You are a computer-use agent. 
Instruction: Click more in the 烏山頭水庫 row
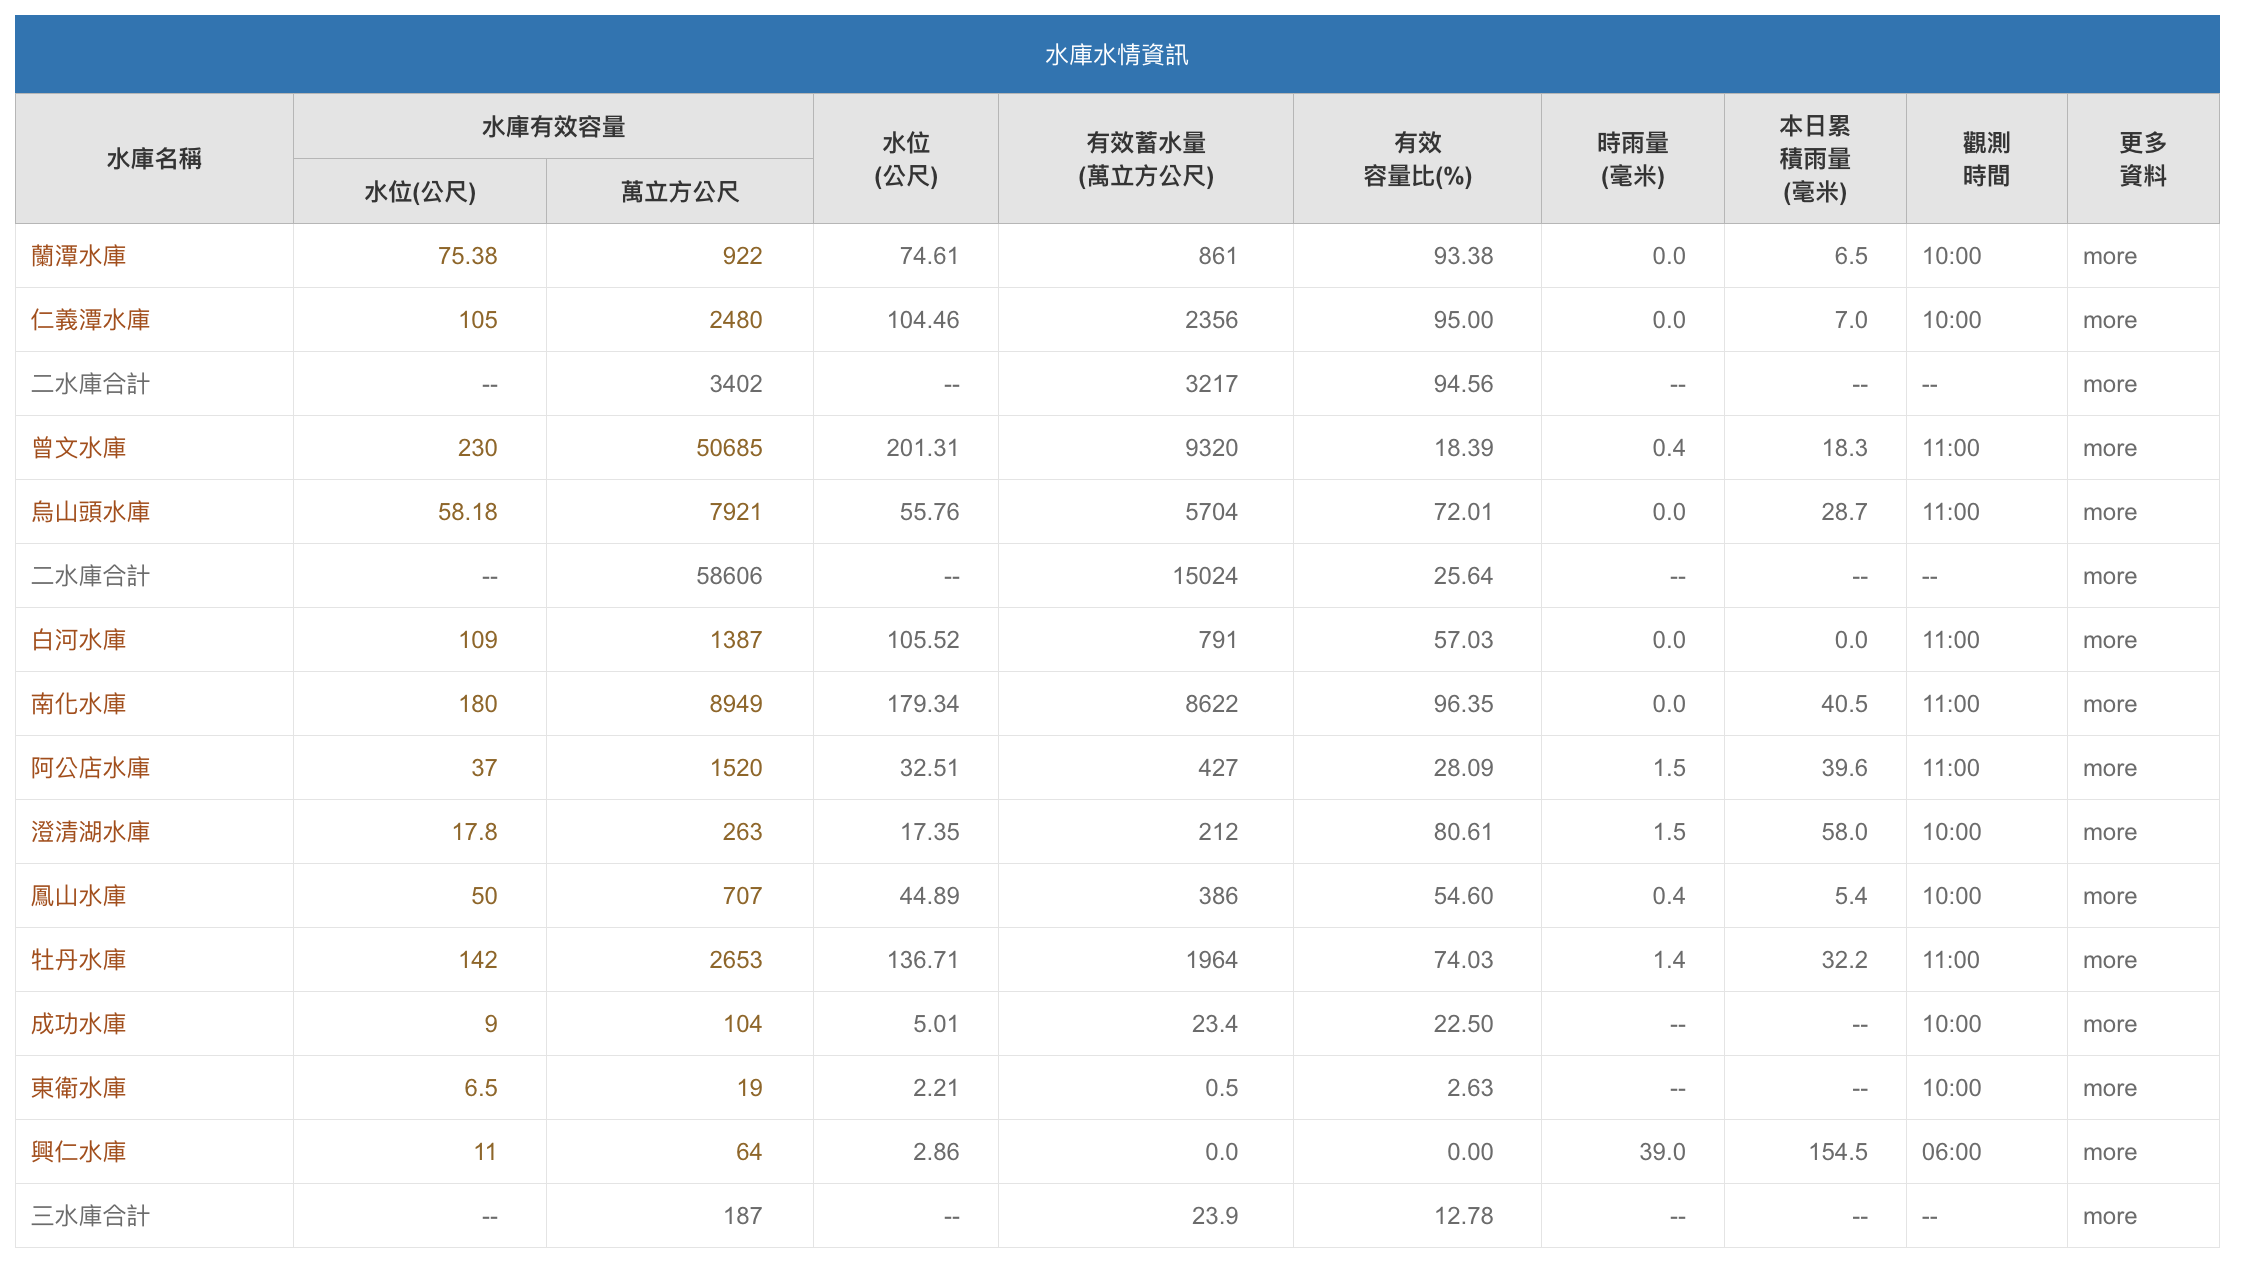[2110, 512]
